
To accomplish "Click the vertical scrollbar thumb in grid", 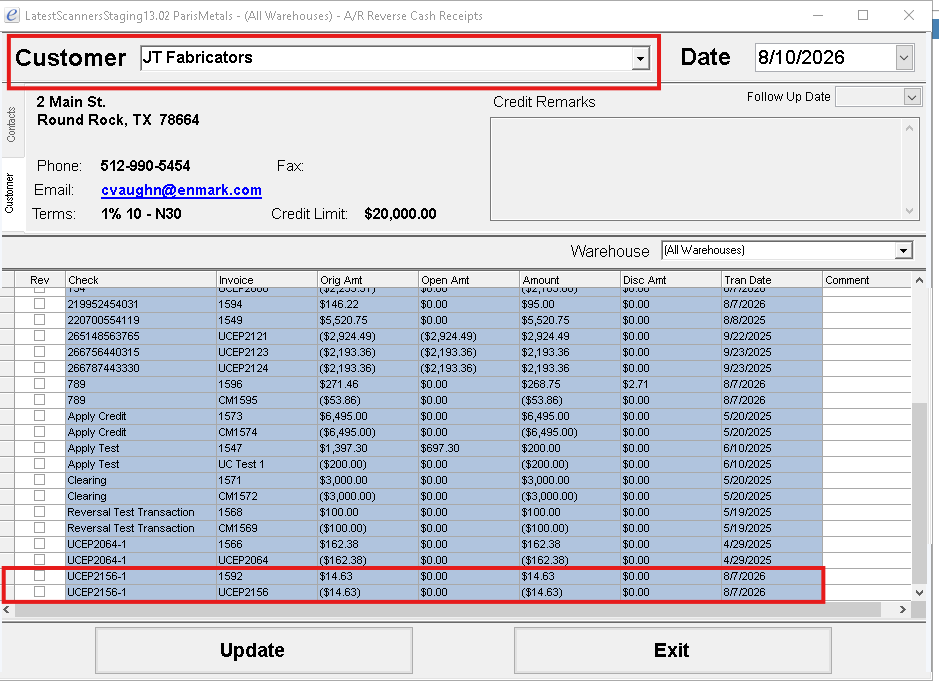I will 919,493.
